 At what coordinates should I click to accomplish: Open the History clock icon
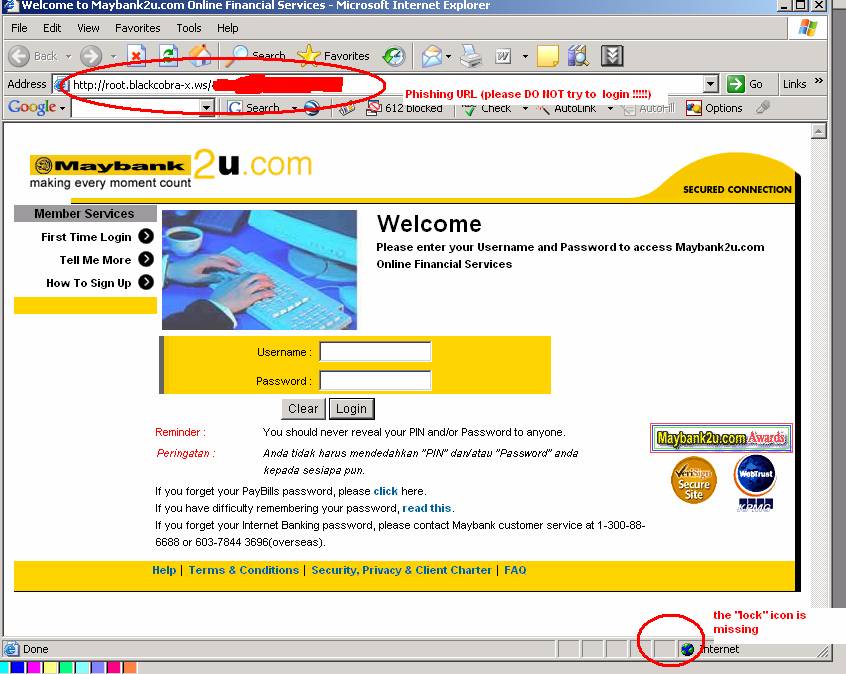[394, 56]
